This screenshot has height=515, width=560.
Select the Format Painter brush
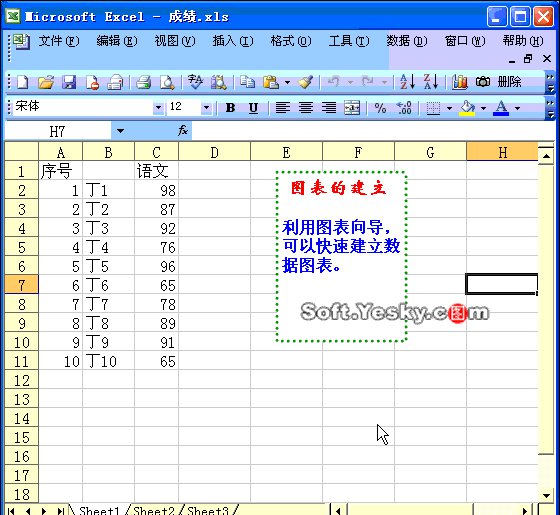[306, 82]
